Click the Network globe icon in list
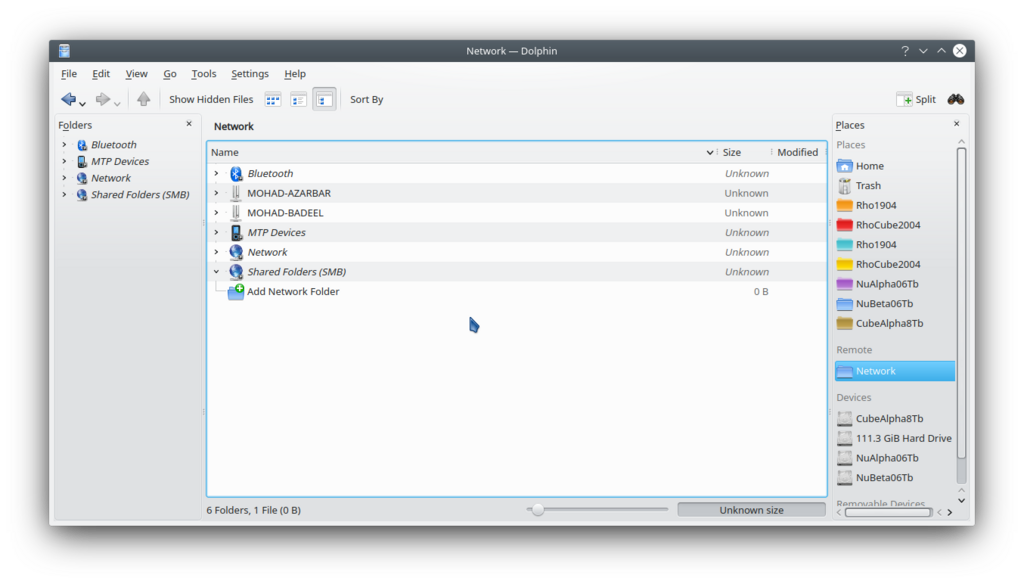The height and width of the screenshot is (584, 1024). point(236,251)
